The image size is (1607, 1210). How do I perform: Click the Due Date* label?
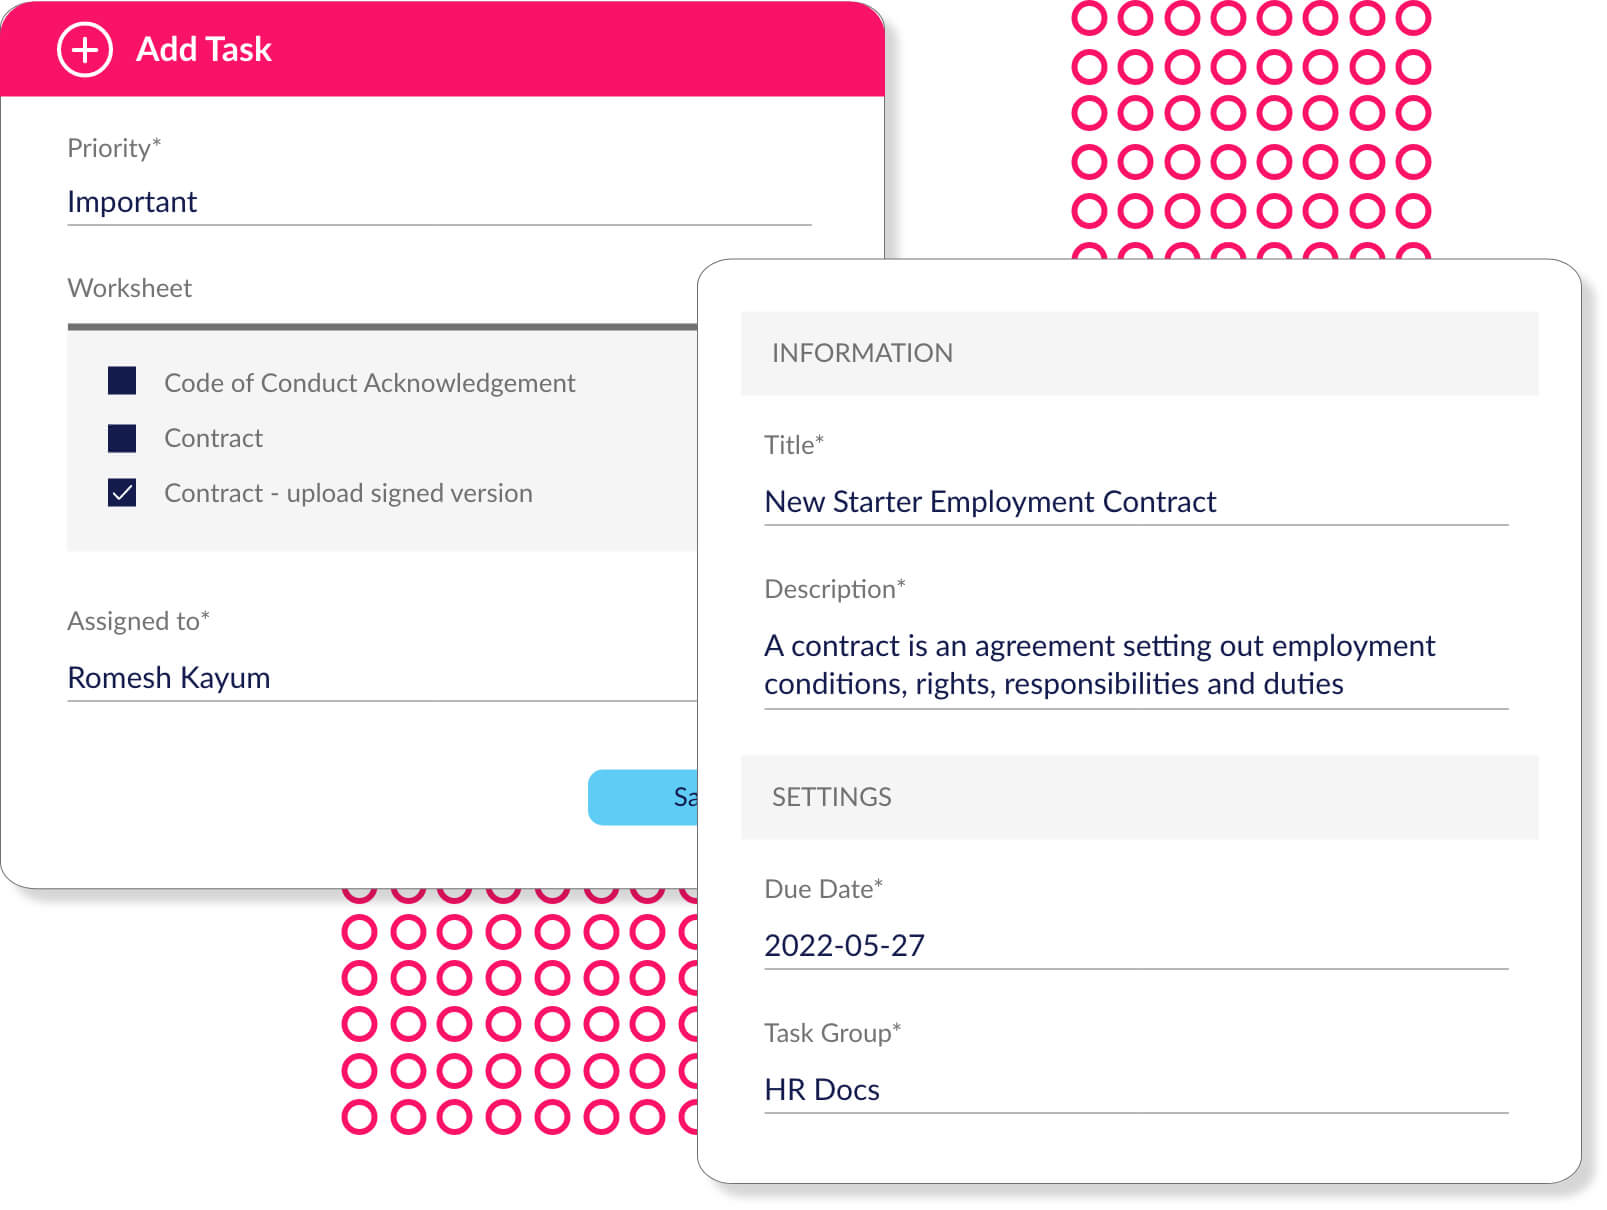(823, 889)
